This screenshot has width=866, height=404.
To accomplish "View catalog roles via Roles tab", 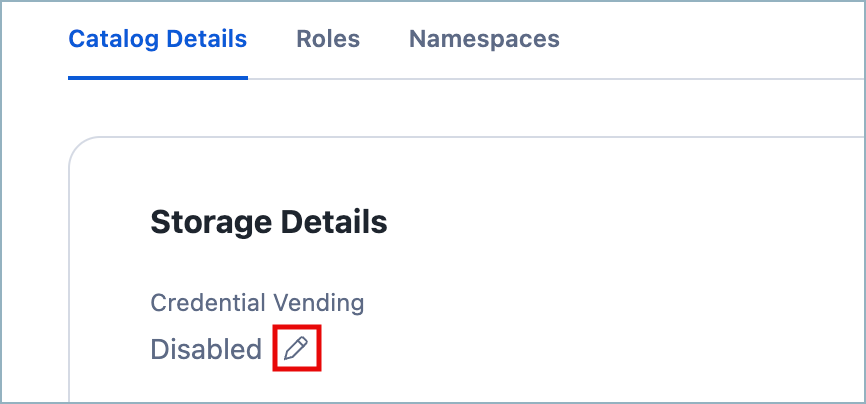I will 328,40.
